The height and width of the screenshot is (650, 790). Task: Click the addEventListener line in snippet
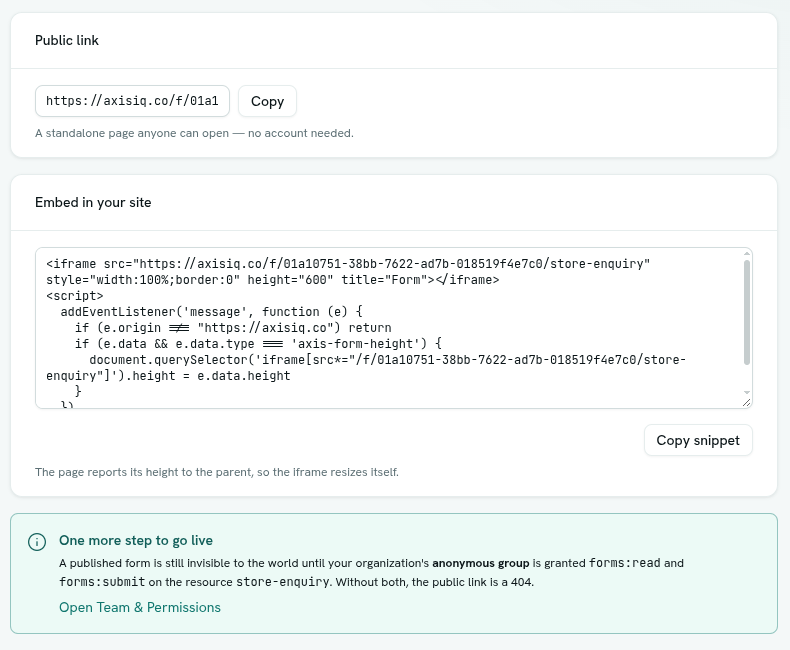tap(211, 312)
